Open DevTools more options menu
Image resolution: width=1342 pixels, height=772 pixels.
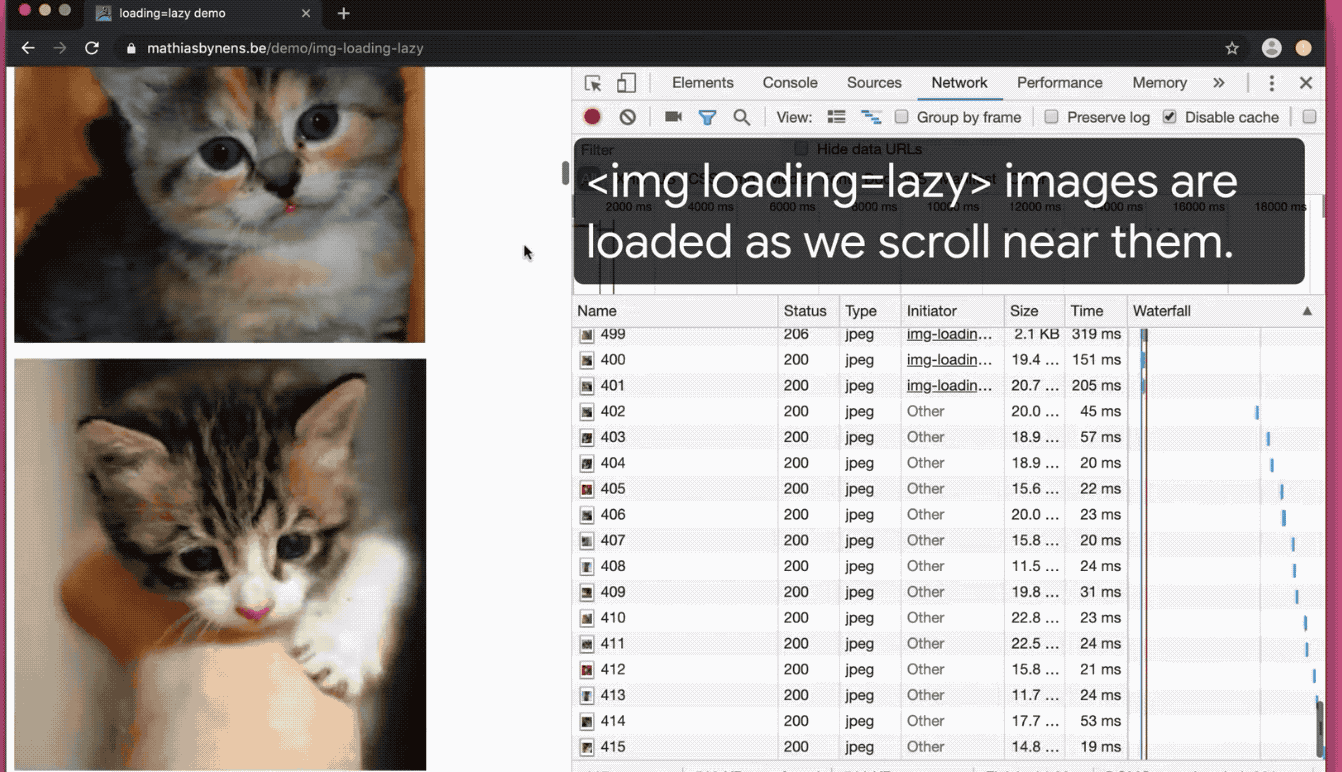click(x=1271, y=83)
